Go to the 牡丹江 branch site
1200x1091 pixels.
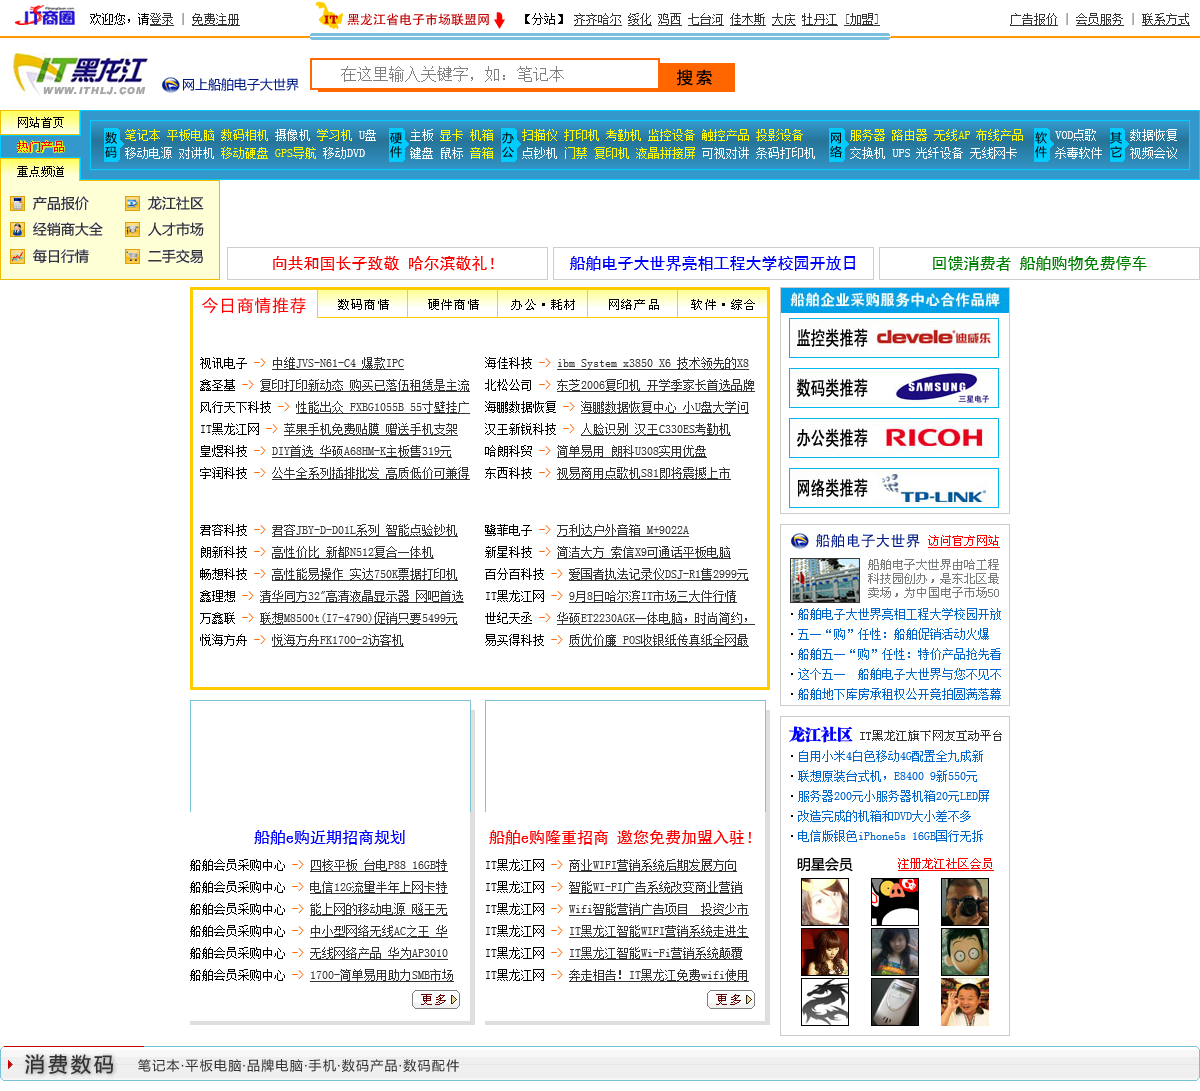[819, 19]
